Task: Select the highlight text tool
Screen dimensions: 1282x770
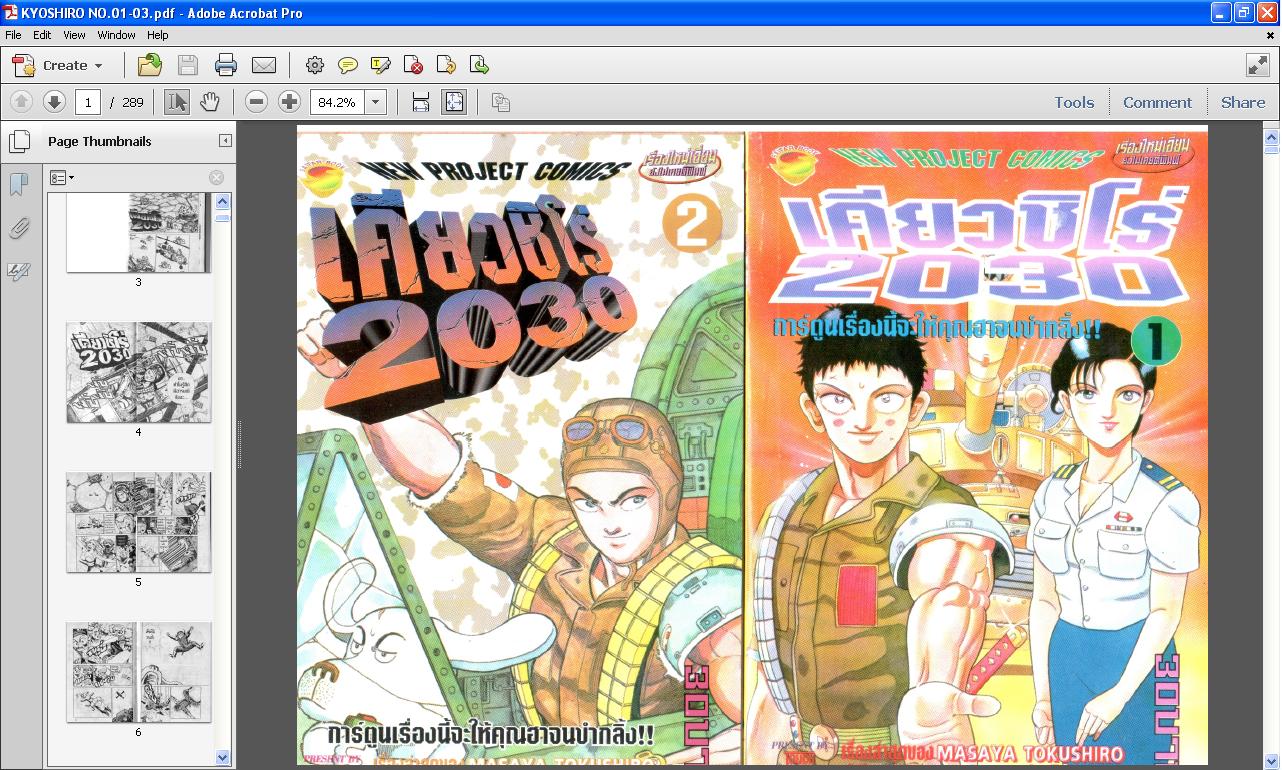Action: pyautogui.click(x=381, y=65)
